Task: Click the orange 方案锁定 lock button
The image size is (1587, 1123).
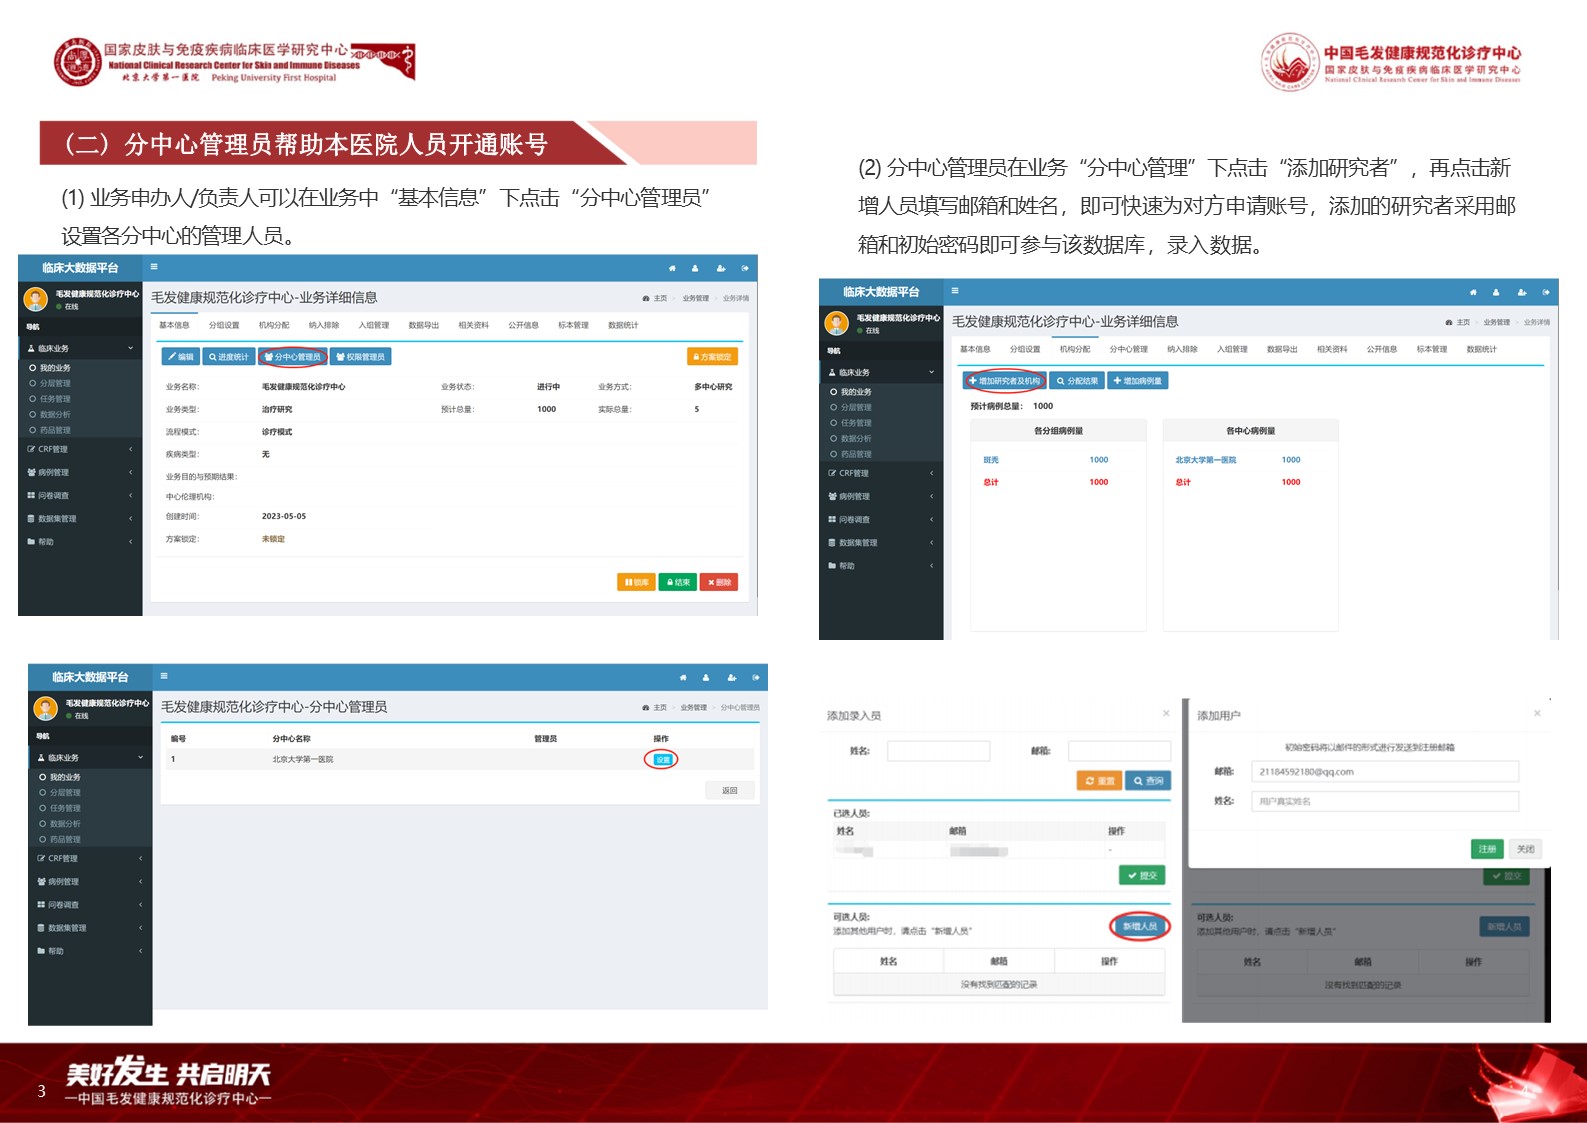Action: [712, 357]
